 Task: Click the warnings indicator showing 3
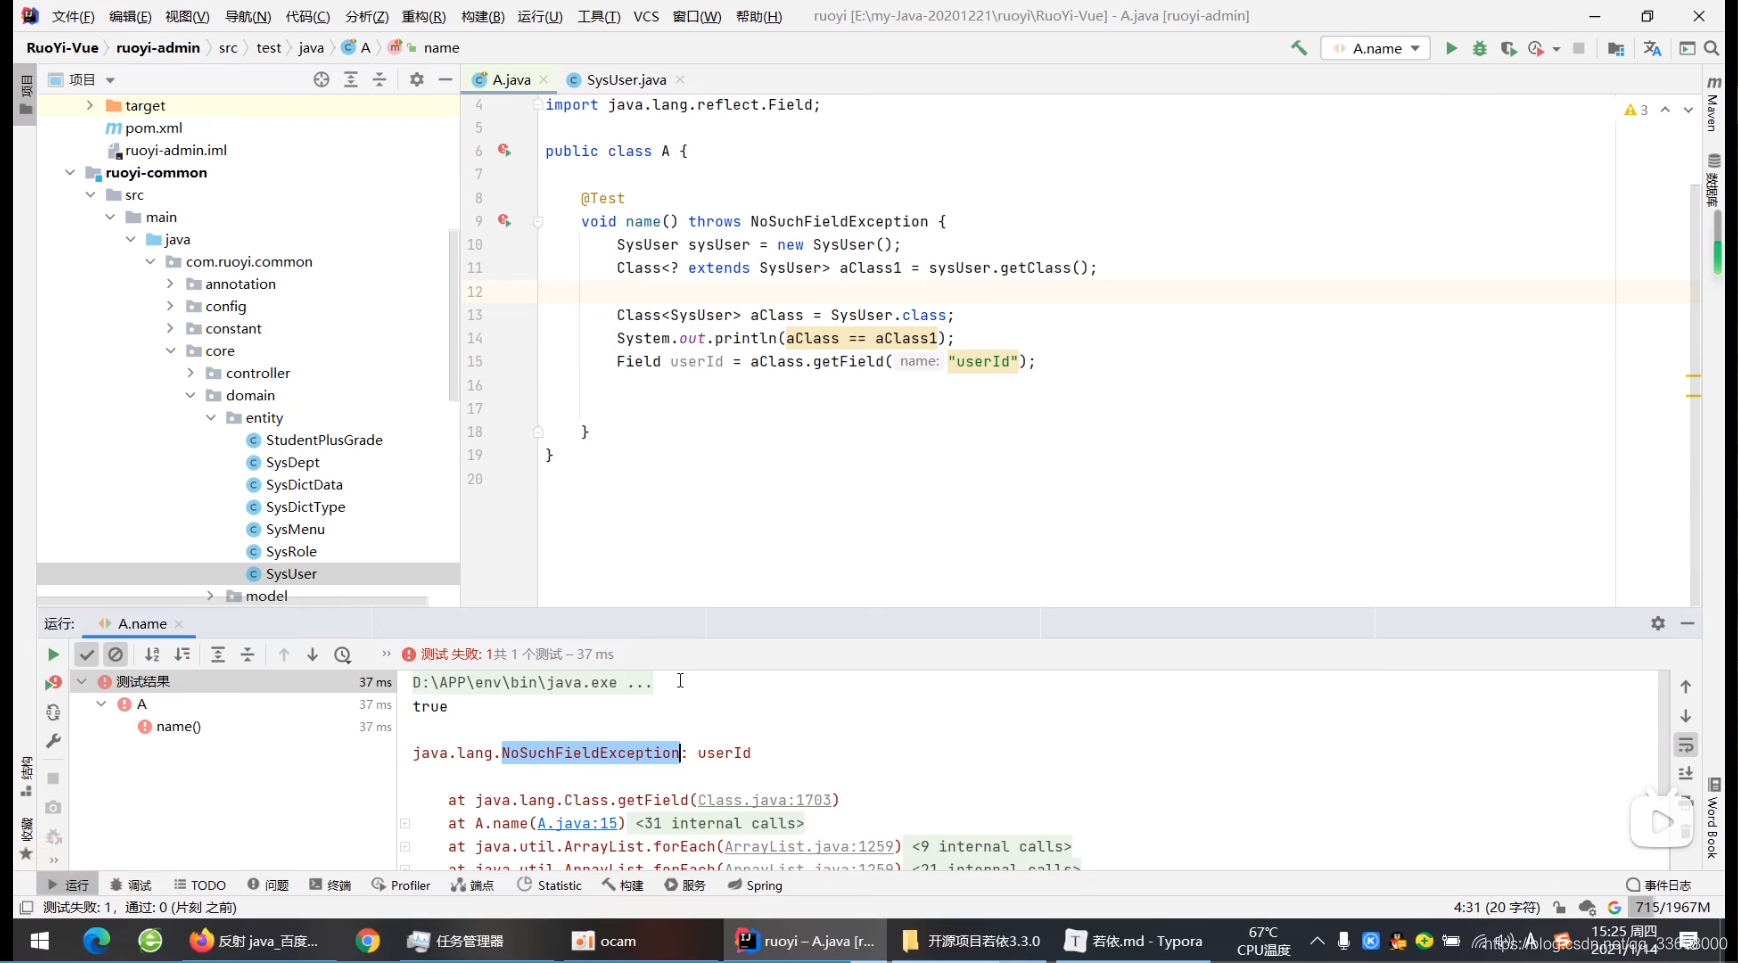pos(1636,110)
